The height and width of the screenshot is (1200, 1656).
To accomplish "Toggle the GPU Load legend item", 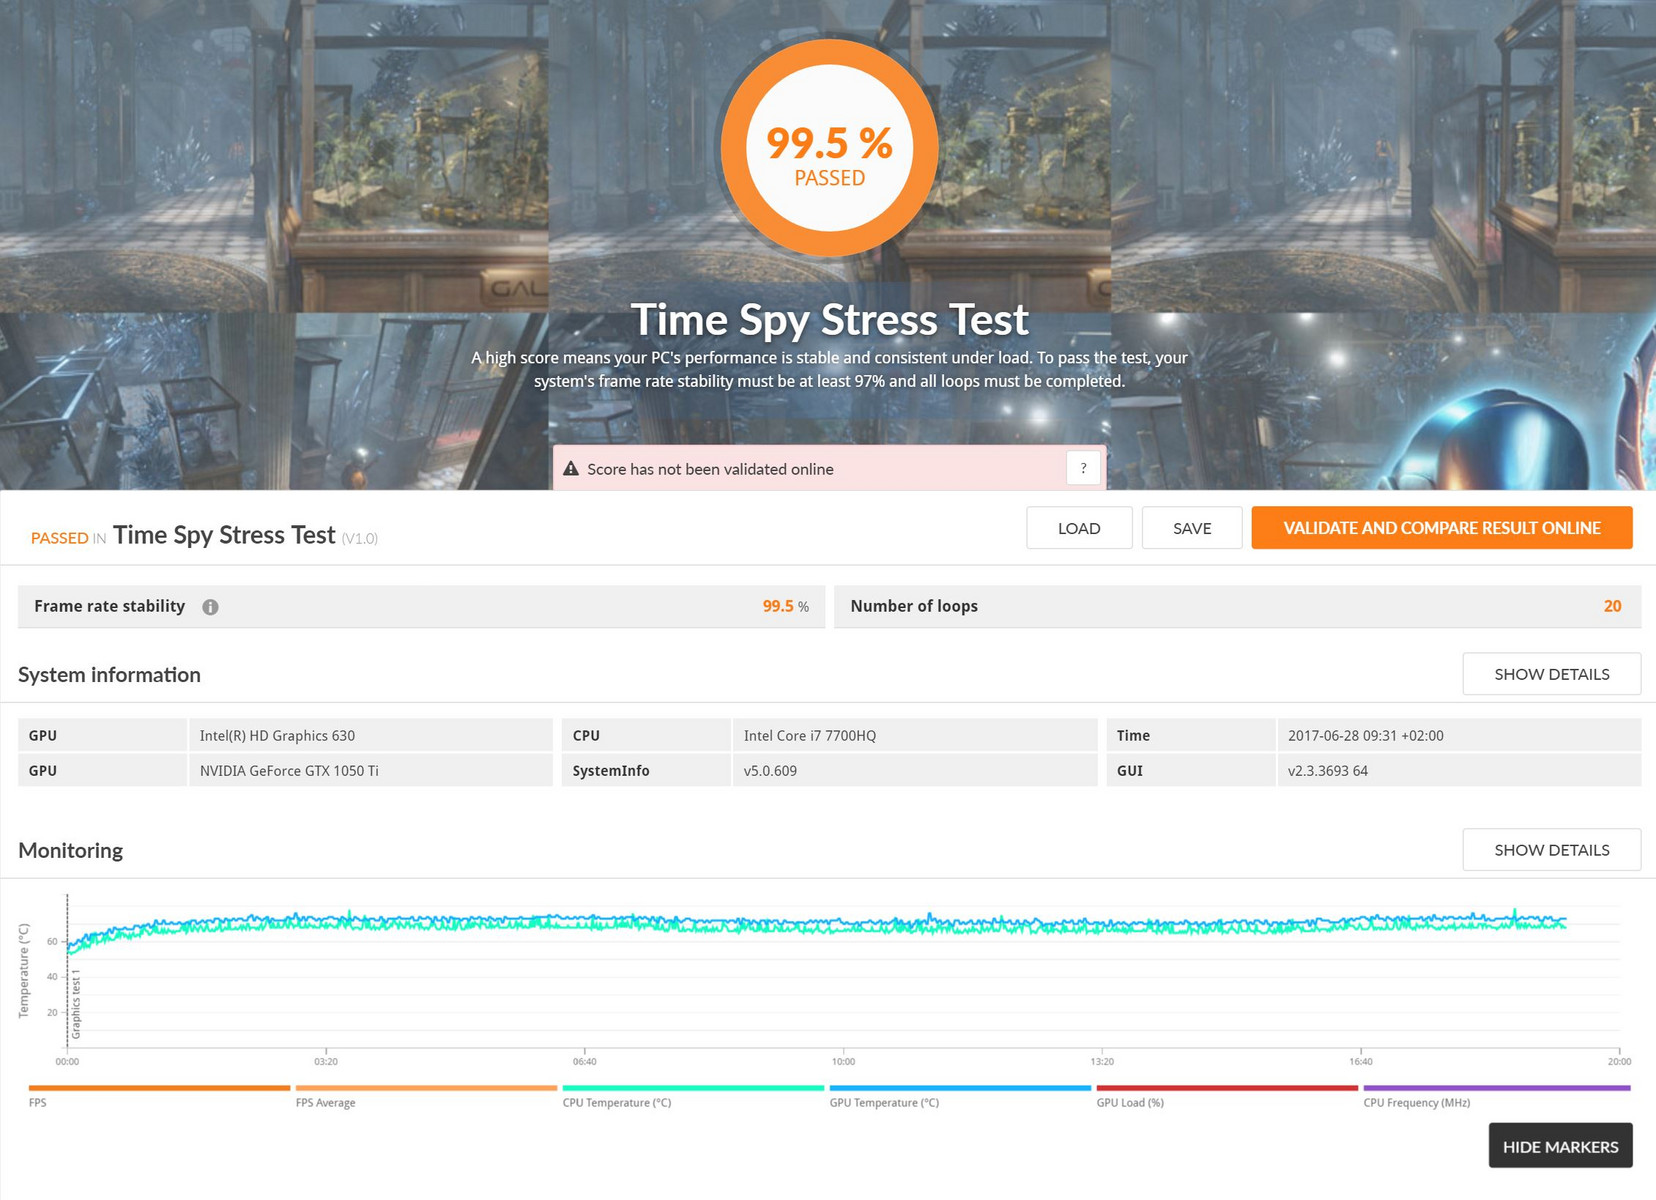I will point(1226,1089).
